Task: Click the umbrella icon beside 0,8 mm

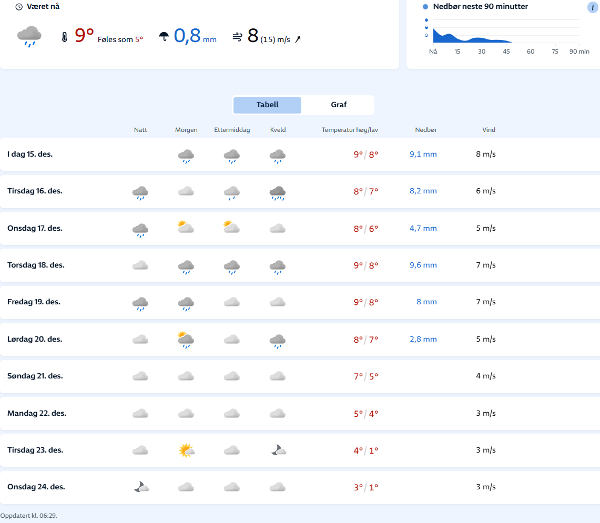Action: (162, 38)
